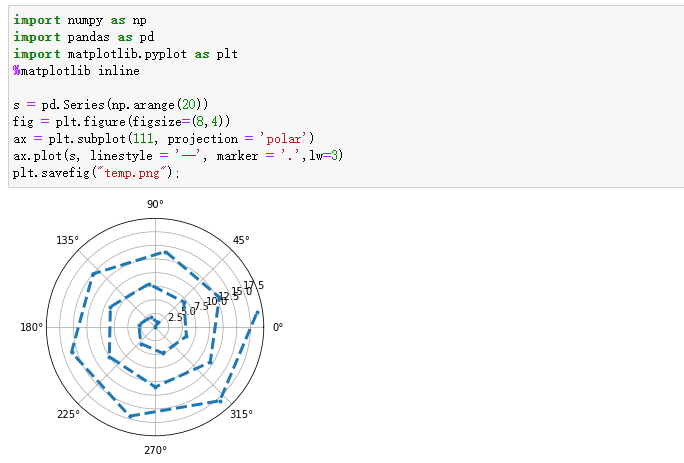Click the 180° angle label
Viewport: 684px width, 463px height.
(31, 327)
